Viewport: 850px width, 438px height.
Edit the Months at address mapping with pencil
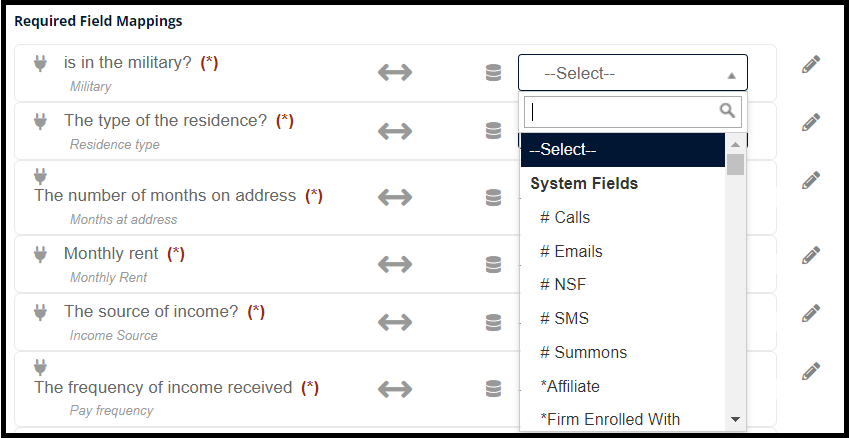tap(810, 180)
